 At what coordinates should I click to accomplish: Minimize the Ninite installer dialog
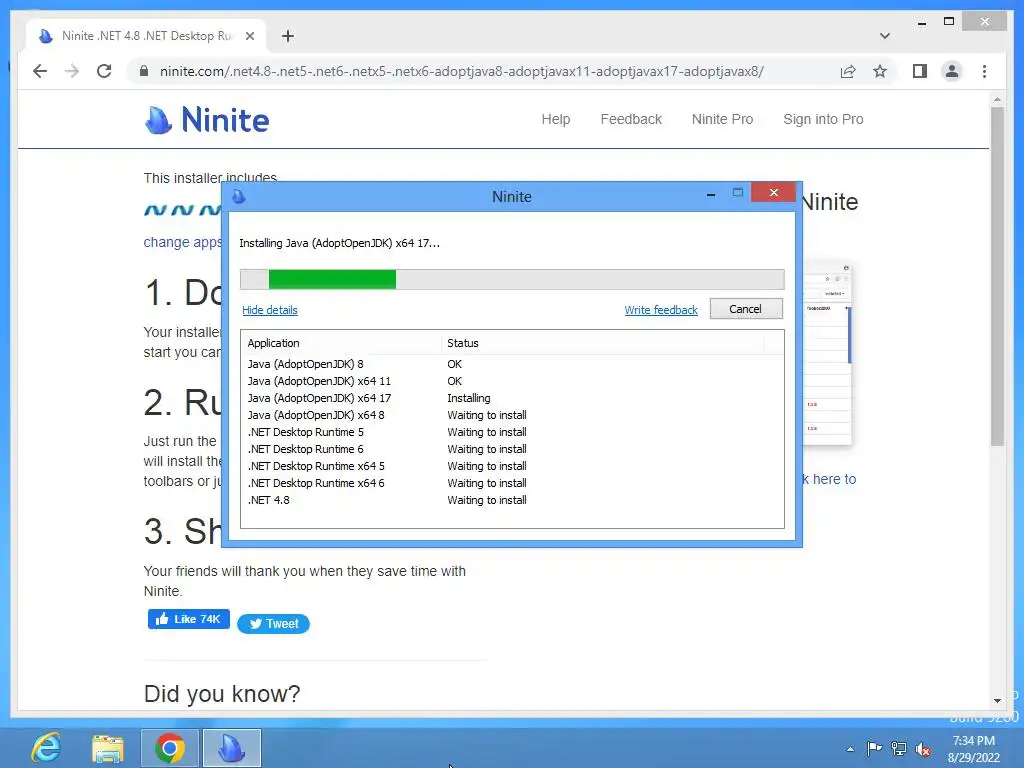point(711,194)
